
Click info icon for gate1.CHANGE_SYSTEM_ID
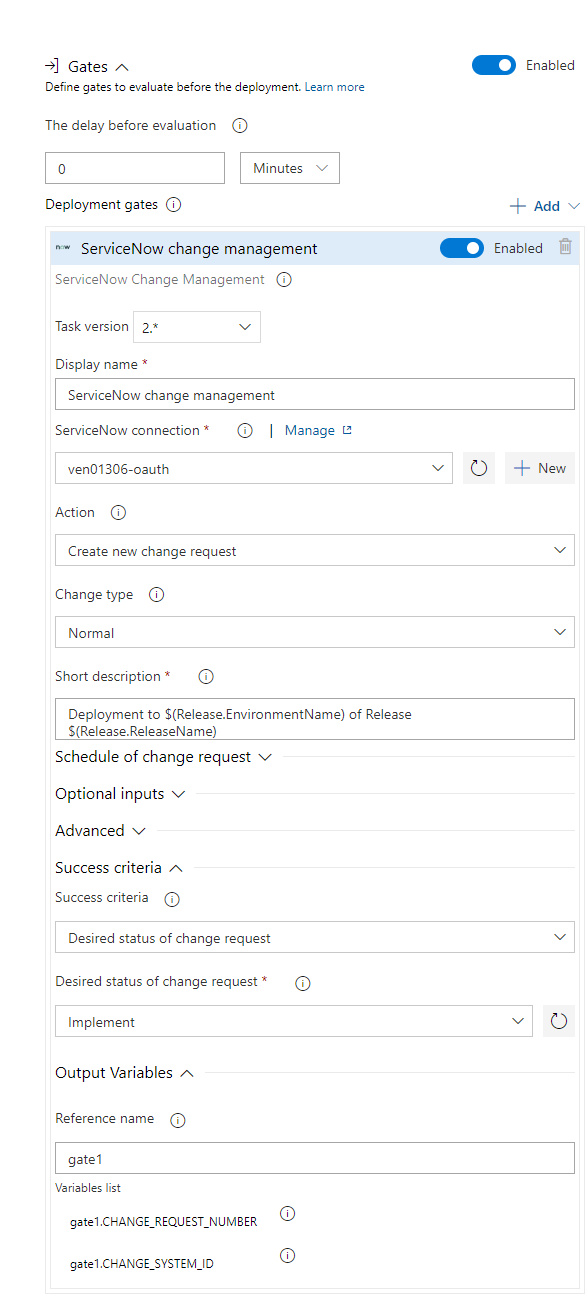(x=288, y=1256)
